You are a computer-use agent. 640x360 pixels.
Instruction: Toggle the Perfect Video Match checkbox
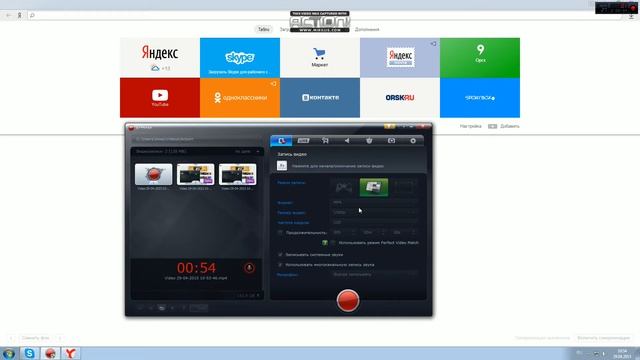pos(333,243)
